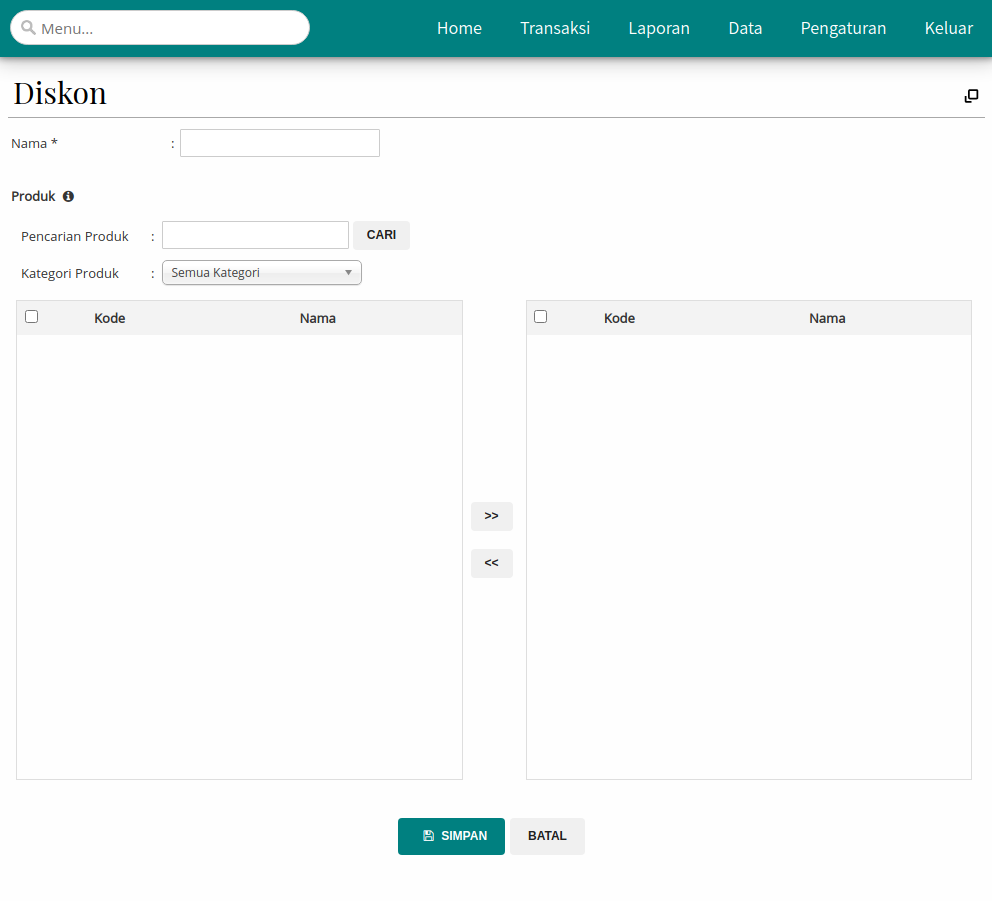
Task: Click Keluar to log out
Action: (948, 28)
